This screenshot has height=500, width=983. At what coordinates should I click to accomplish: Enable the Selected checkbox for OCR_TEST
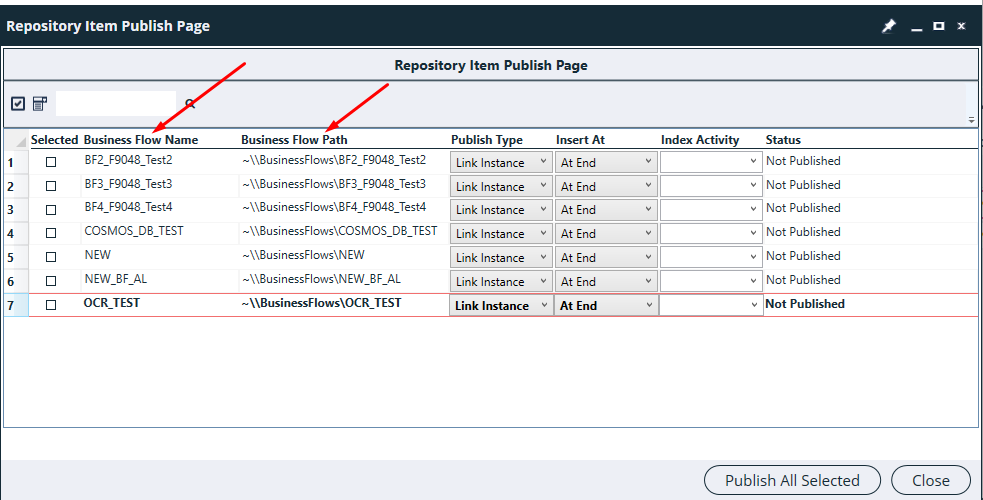point(51,305)
